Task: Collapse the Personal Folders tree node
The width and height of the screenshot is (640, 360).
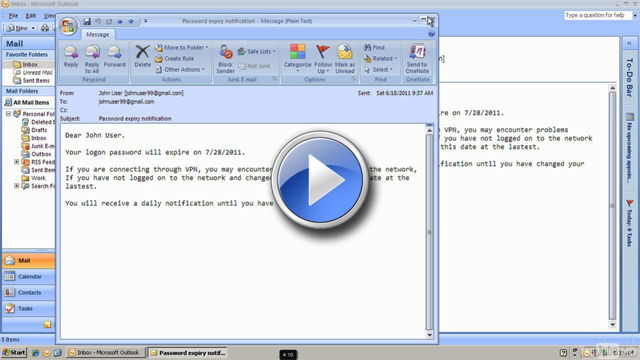Action: point(8,113)
